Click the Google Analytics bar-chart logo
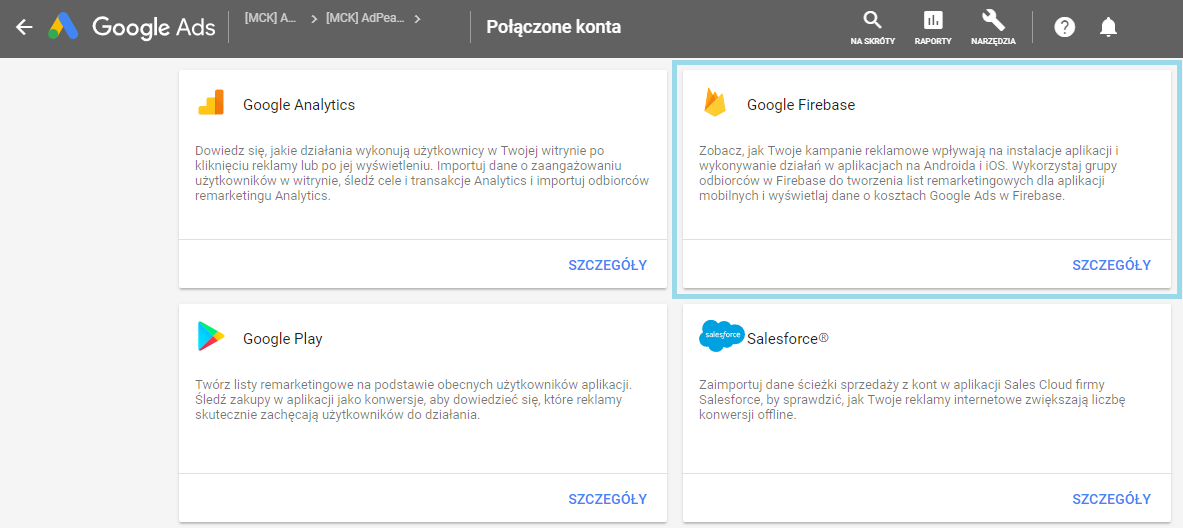 point(211,103)
